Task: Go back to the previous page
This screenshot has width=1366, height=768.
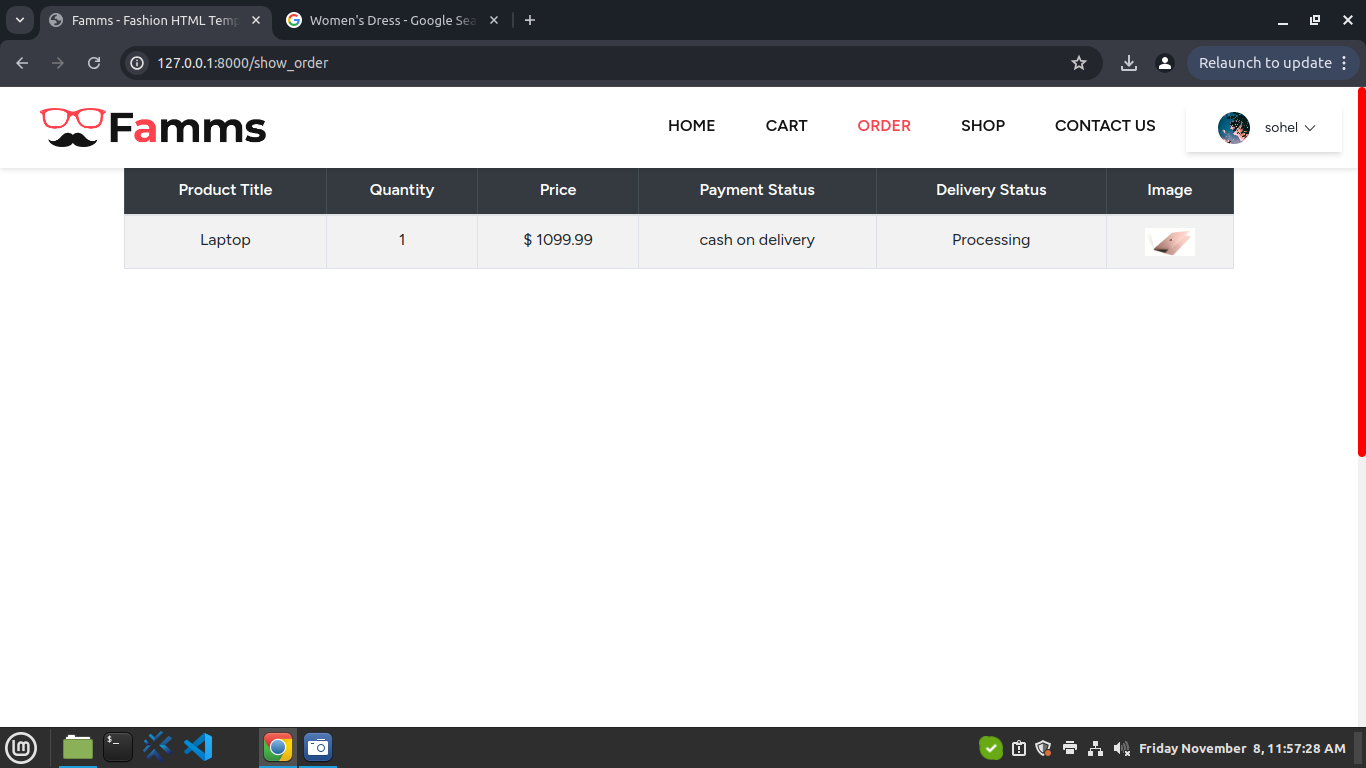Action: click(x=22, y=63)
